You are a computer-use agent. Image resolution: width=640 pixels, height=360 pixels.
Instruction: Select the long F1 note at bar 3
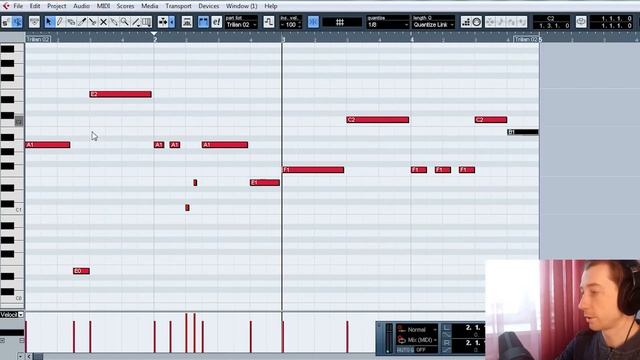pyautogui.click(x=313, y=170)
